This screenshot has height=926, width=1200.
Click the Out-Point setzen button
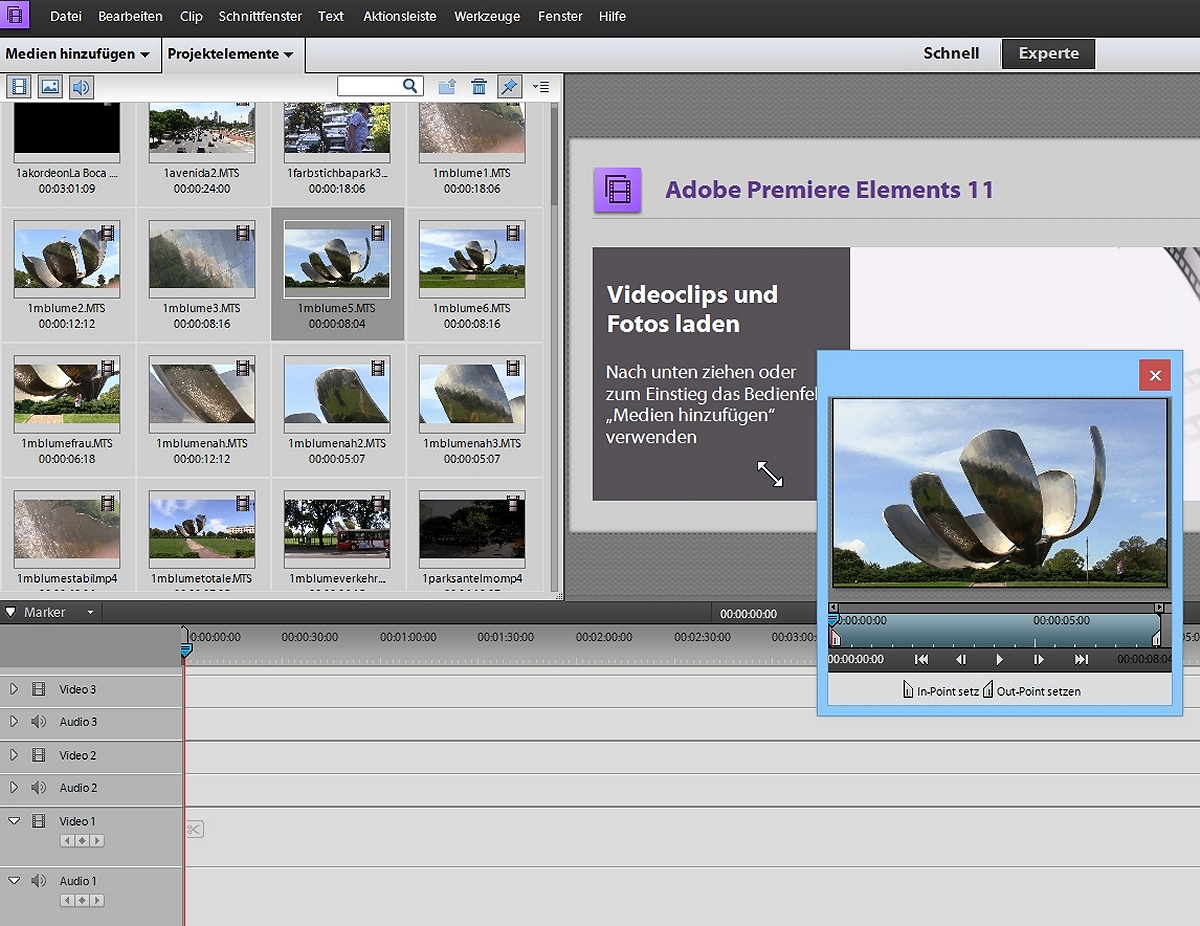point(1032,690)
